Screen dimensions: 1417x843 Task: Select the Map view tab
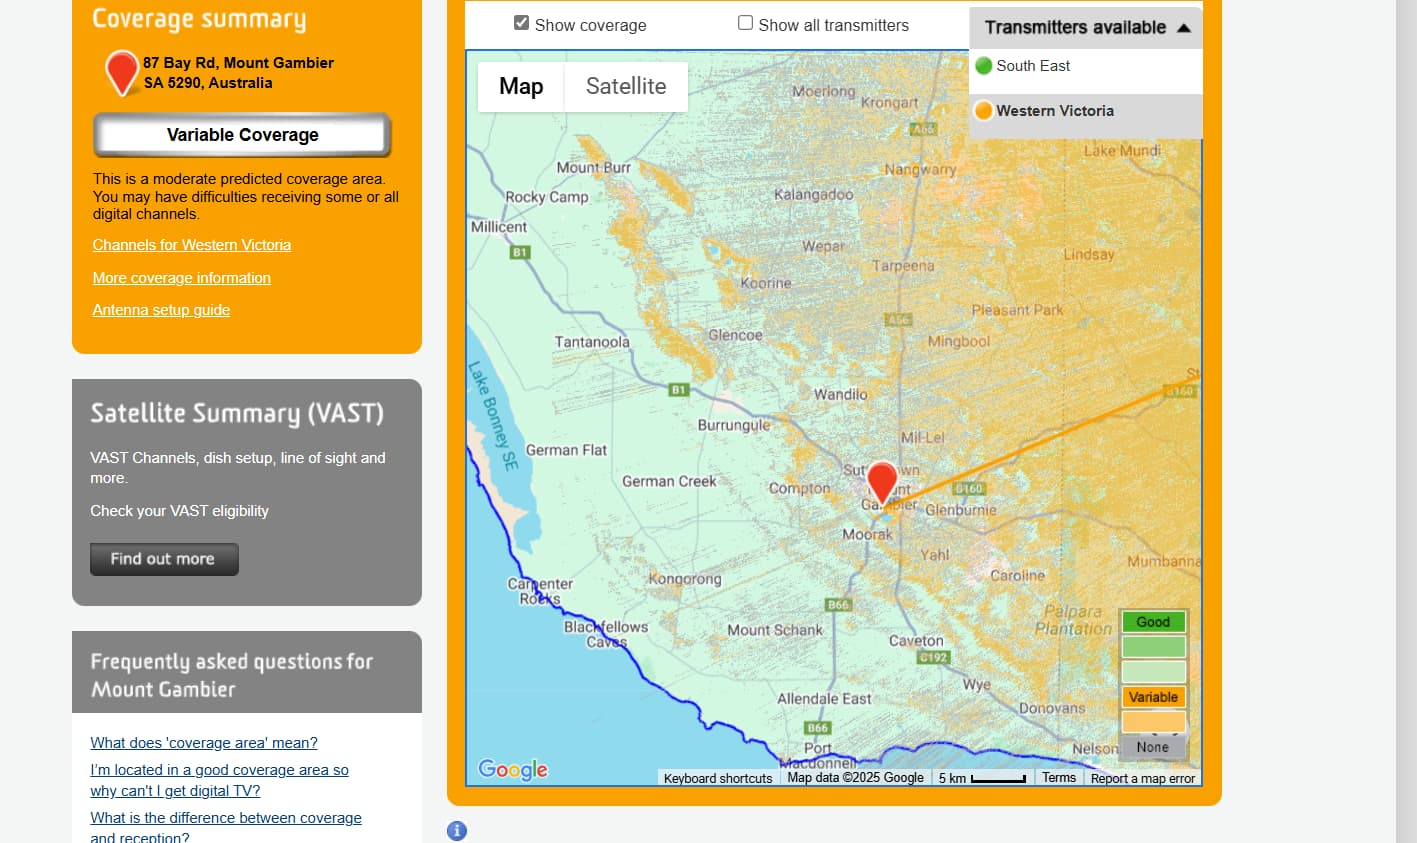[521, 87]
